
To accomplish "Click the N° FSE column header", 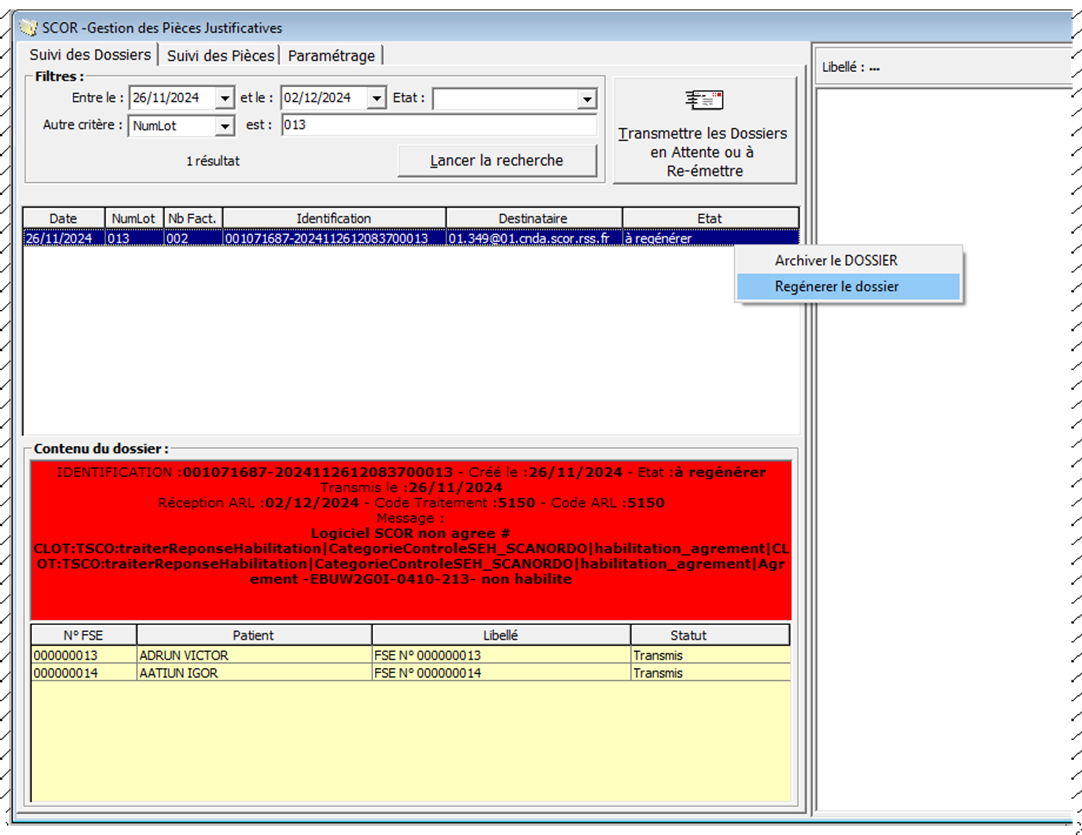I will click(x=83, y=636).
